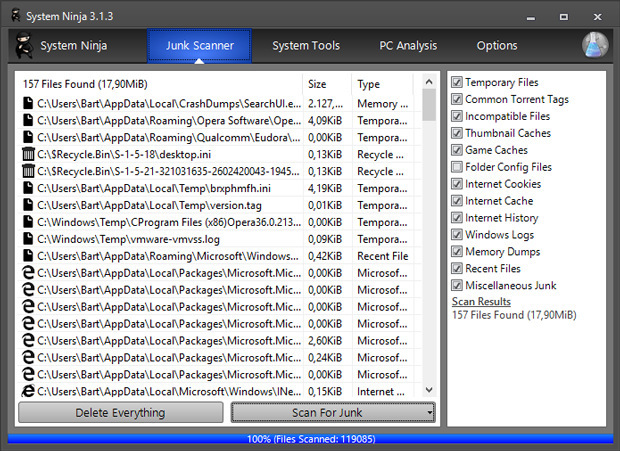Image resolution: width=620 pixels, height=451 pixels.
Task: Click file icon of brxphmfh.ini row
Action: pyautogui.click(x=28, y=188)
